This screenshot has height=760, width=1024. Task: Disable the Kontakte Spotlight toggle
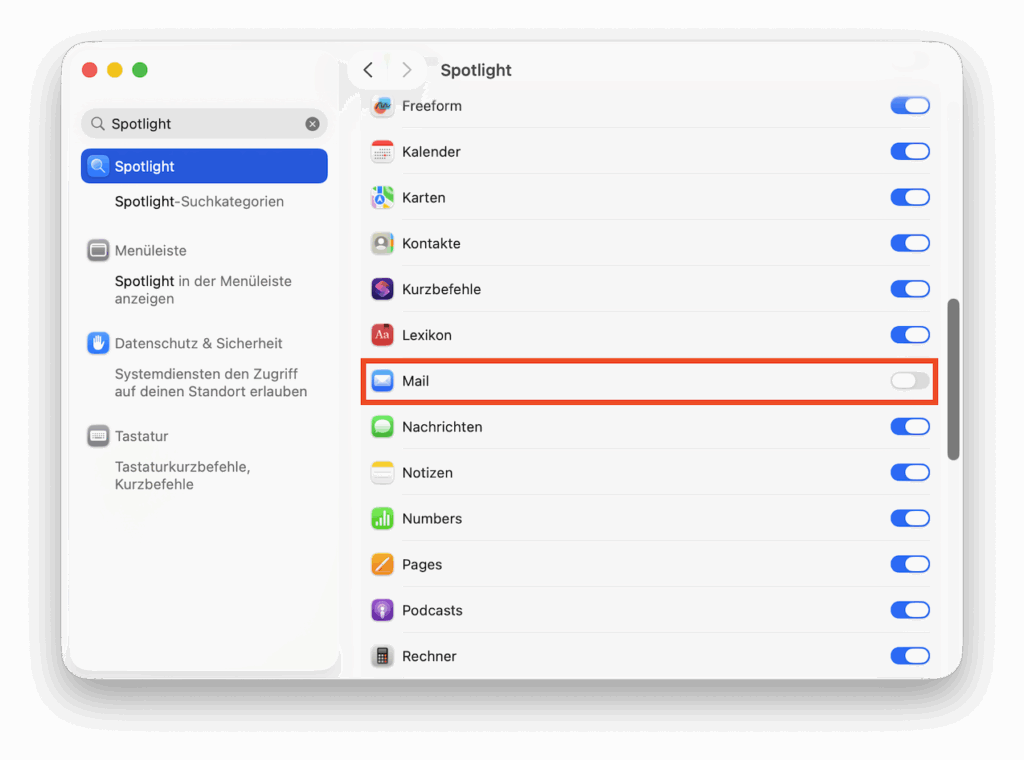coord(908,243)
